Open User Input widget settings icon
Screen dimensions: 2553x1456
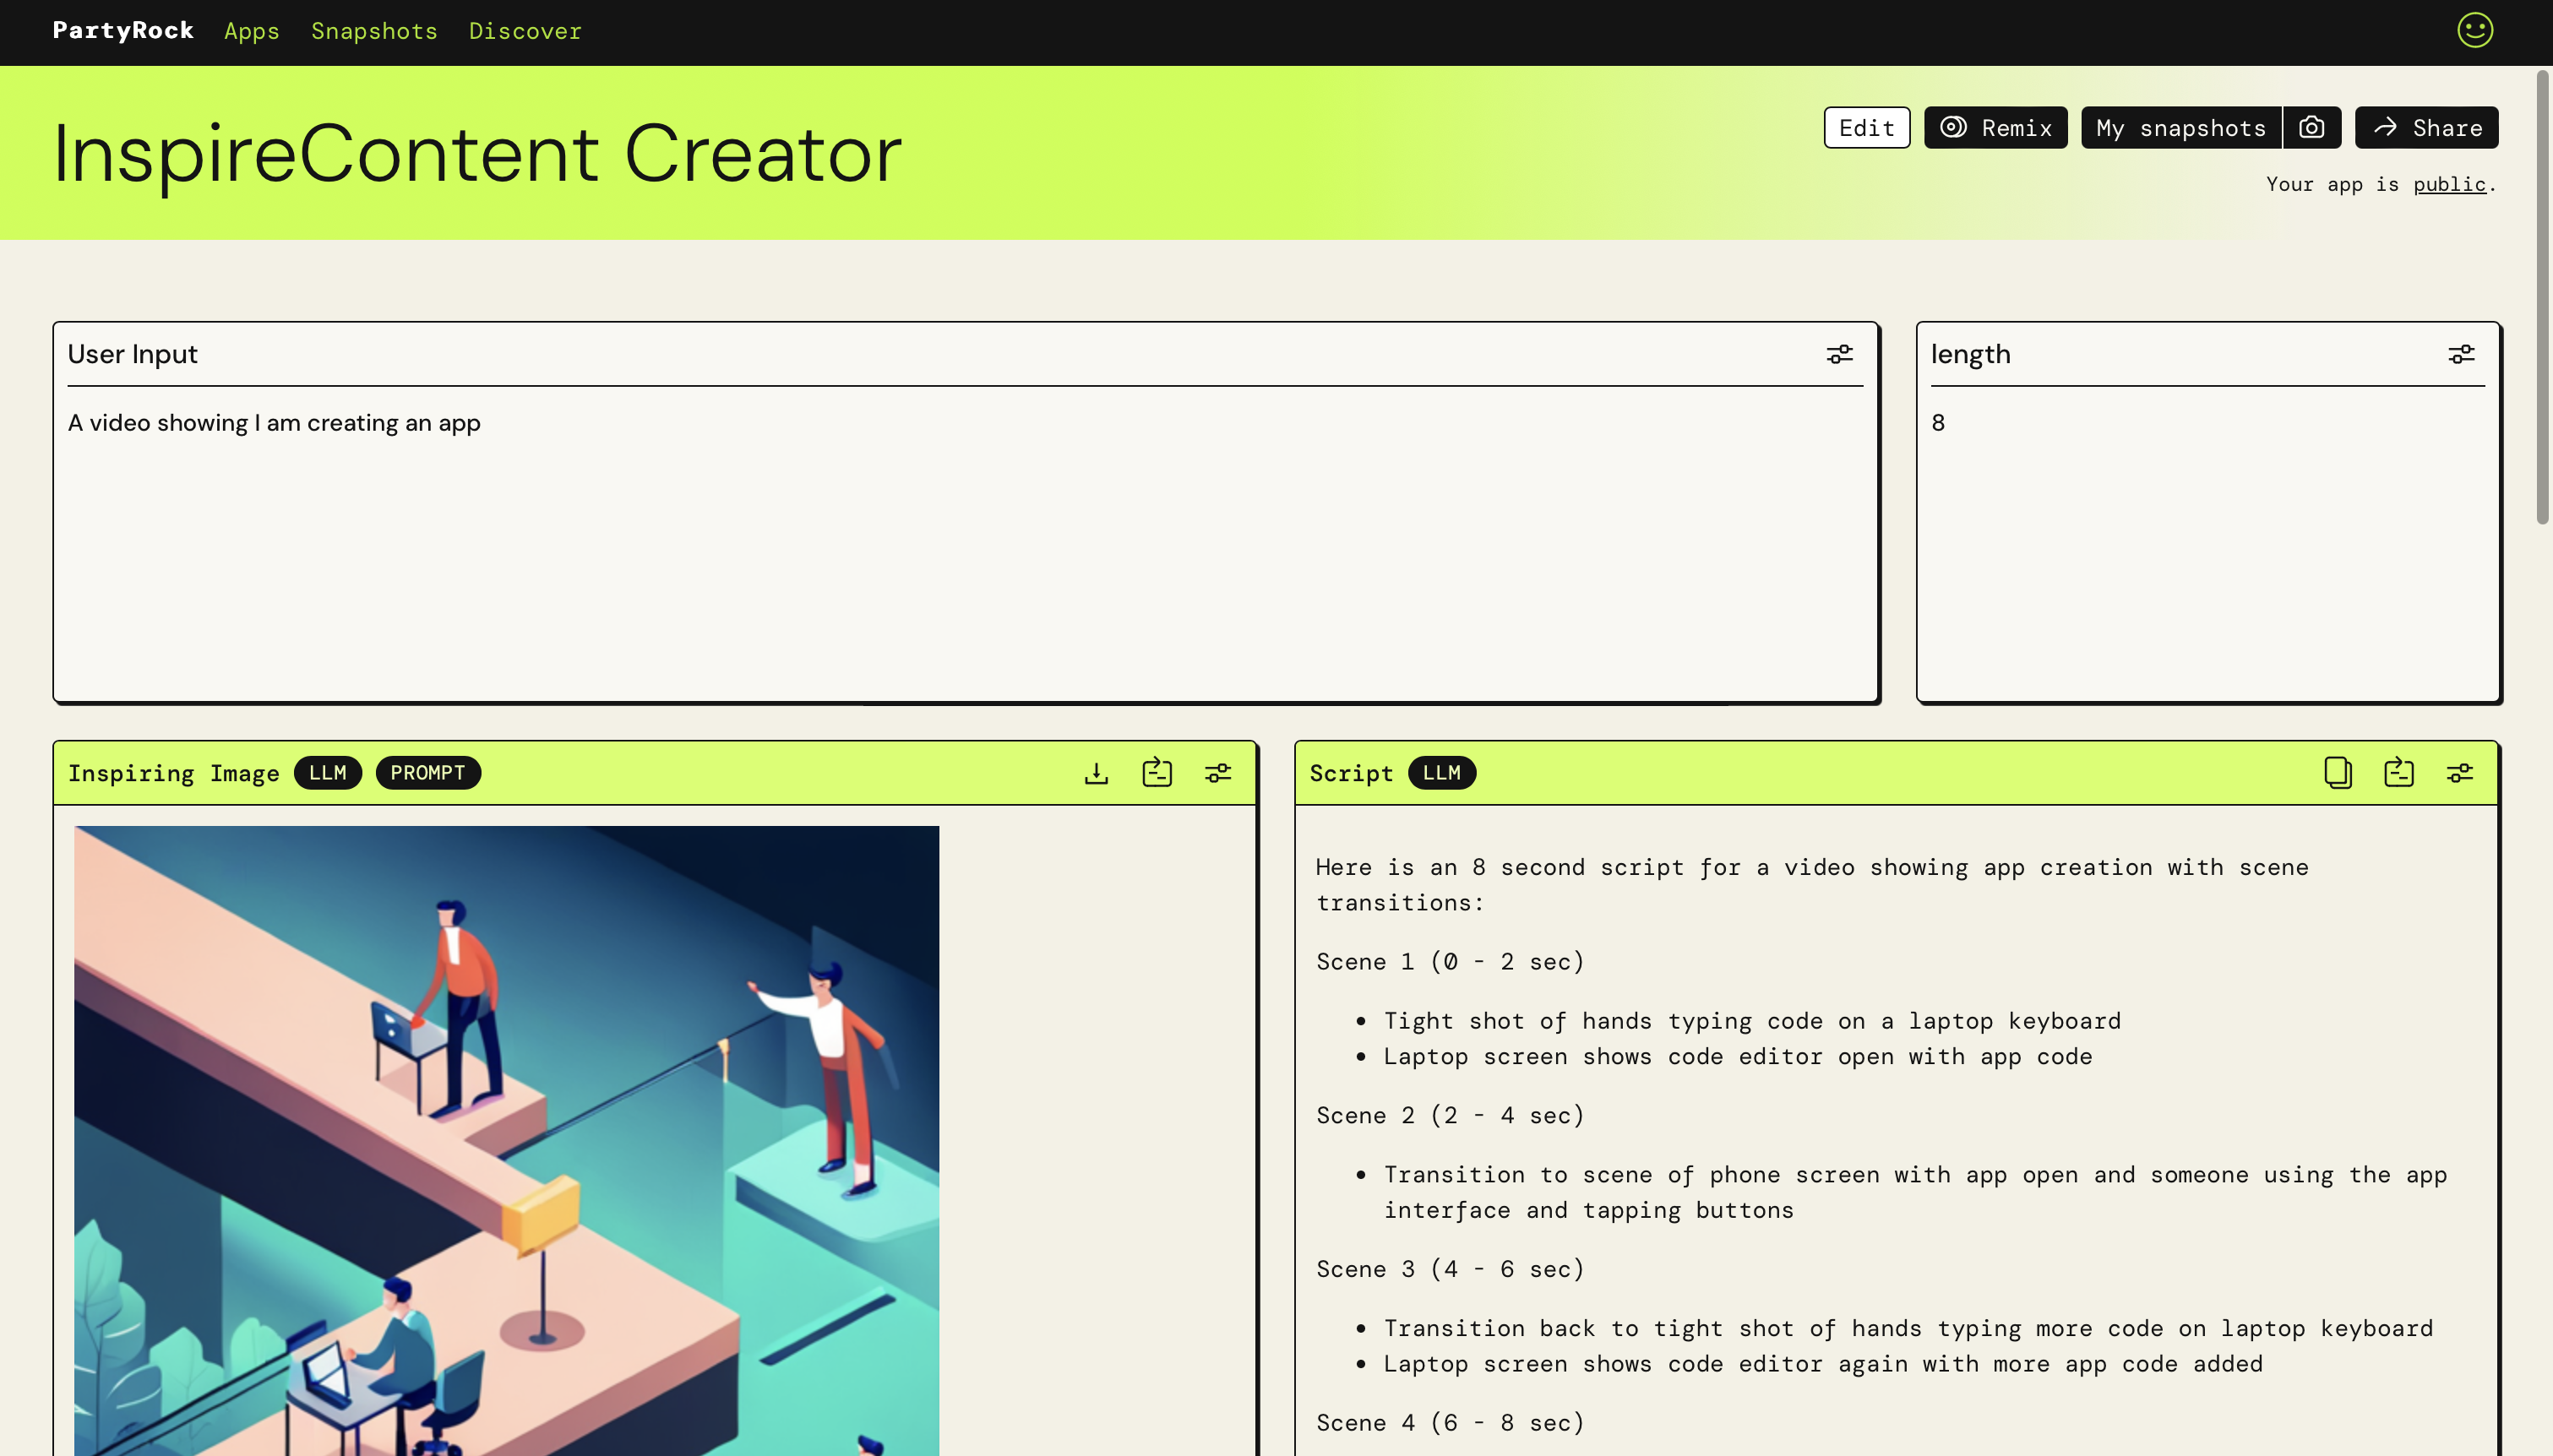pos(1840,354)
